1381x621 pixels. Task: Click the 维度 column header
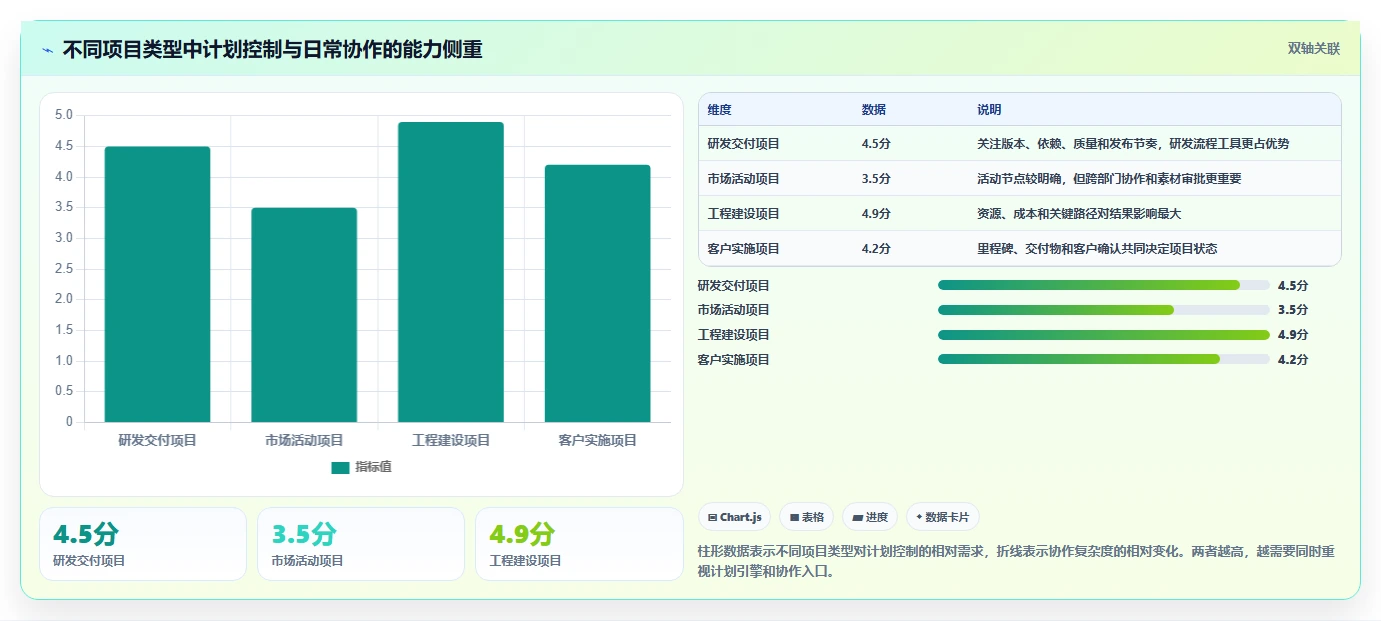[720, 110]
